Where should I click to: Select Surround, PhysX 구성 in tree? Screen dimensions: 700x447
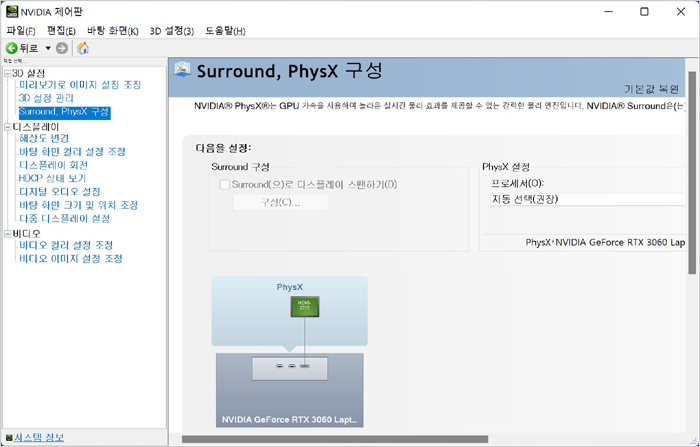click(64, 112)
